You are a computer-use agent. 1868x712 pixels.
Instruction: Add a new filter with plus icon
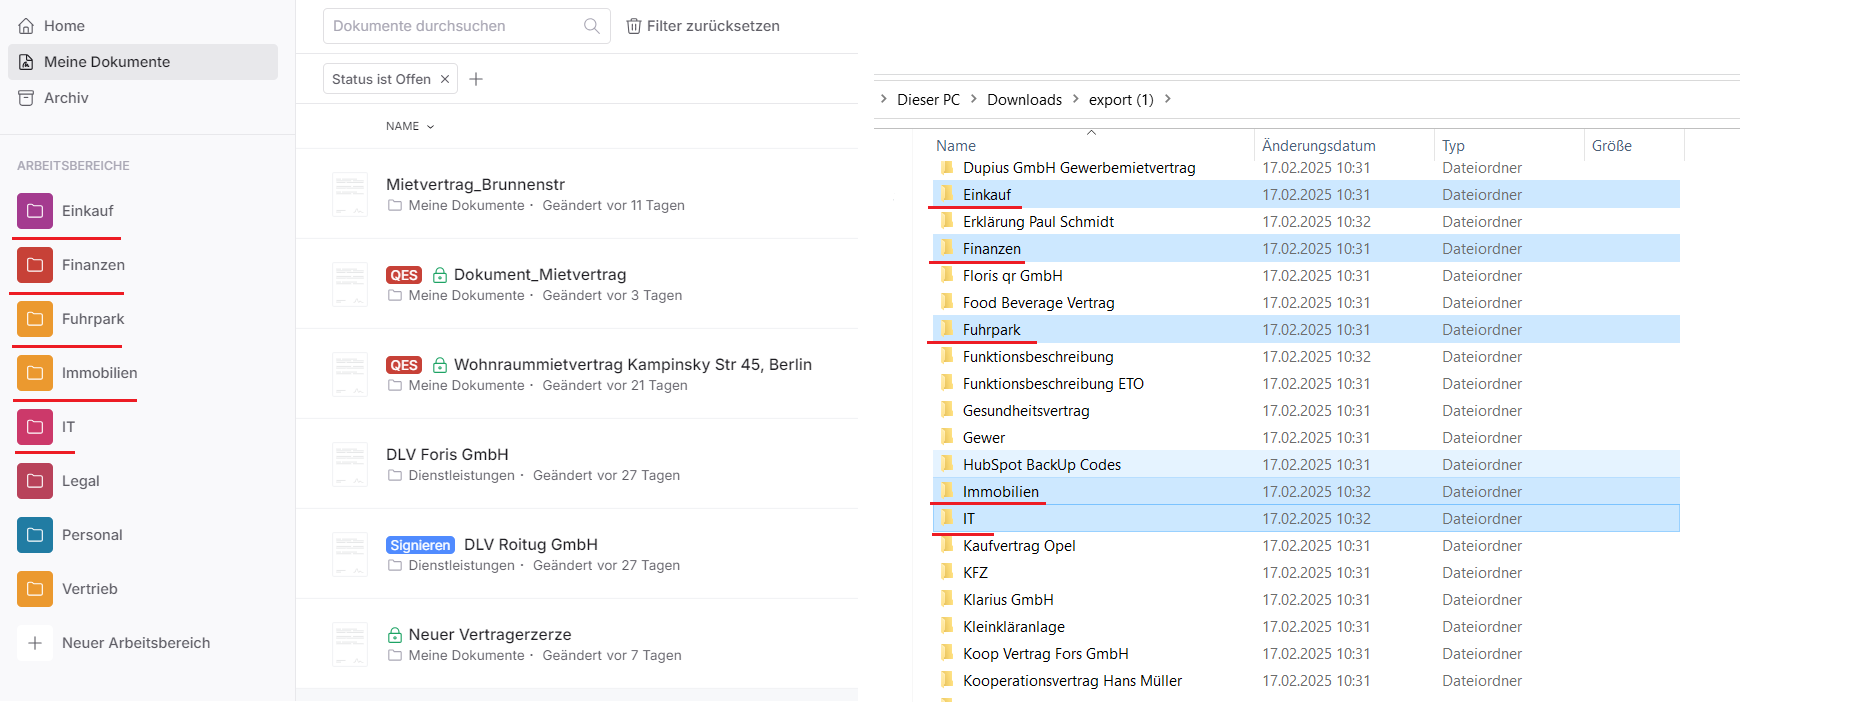476,79
